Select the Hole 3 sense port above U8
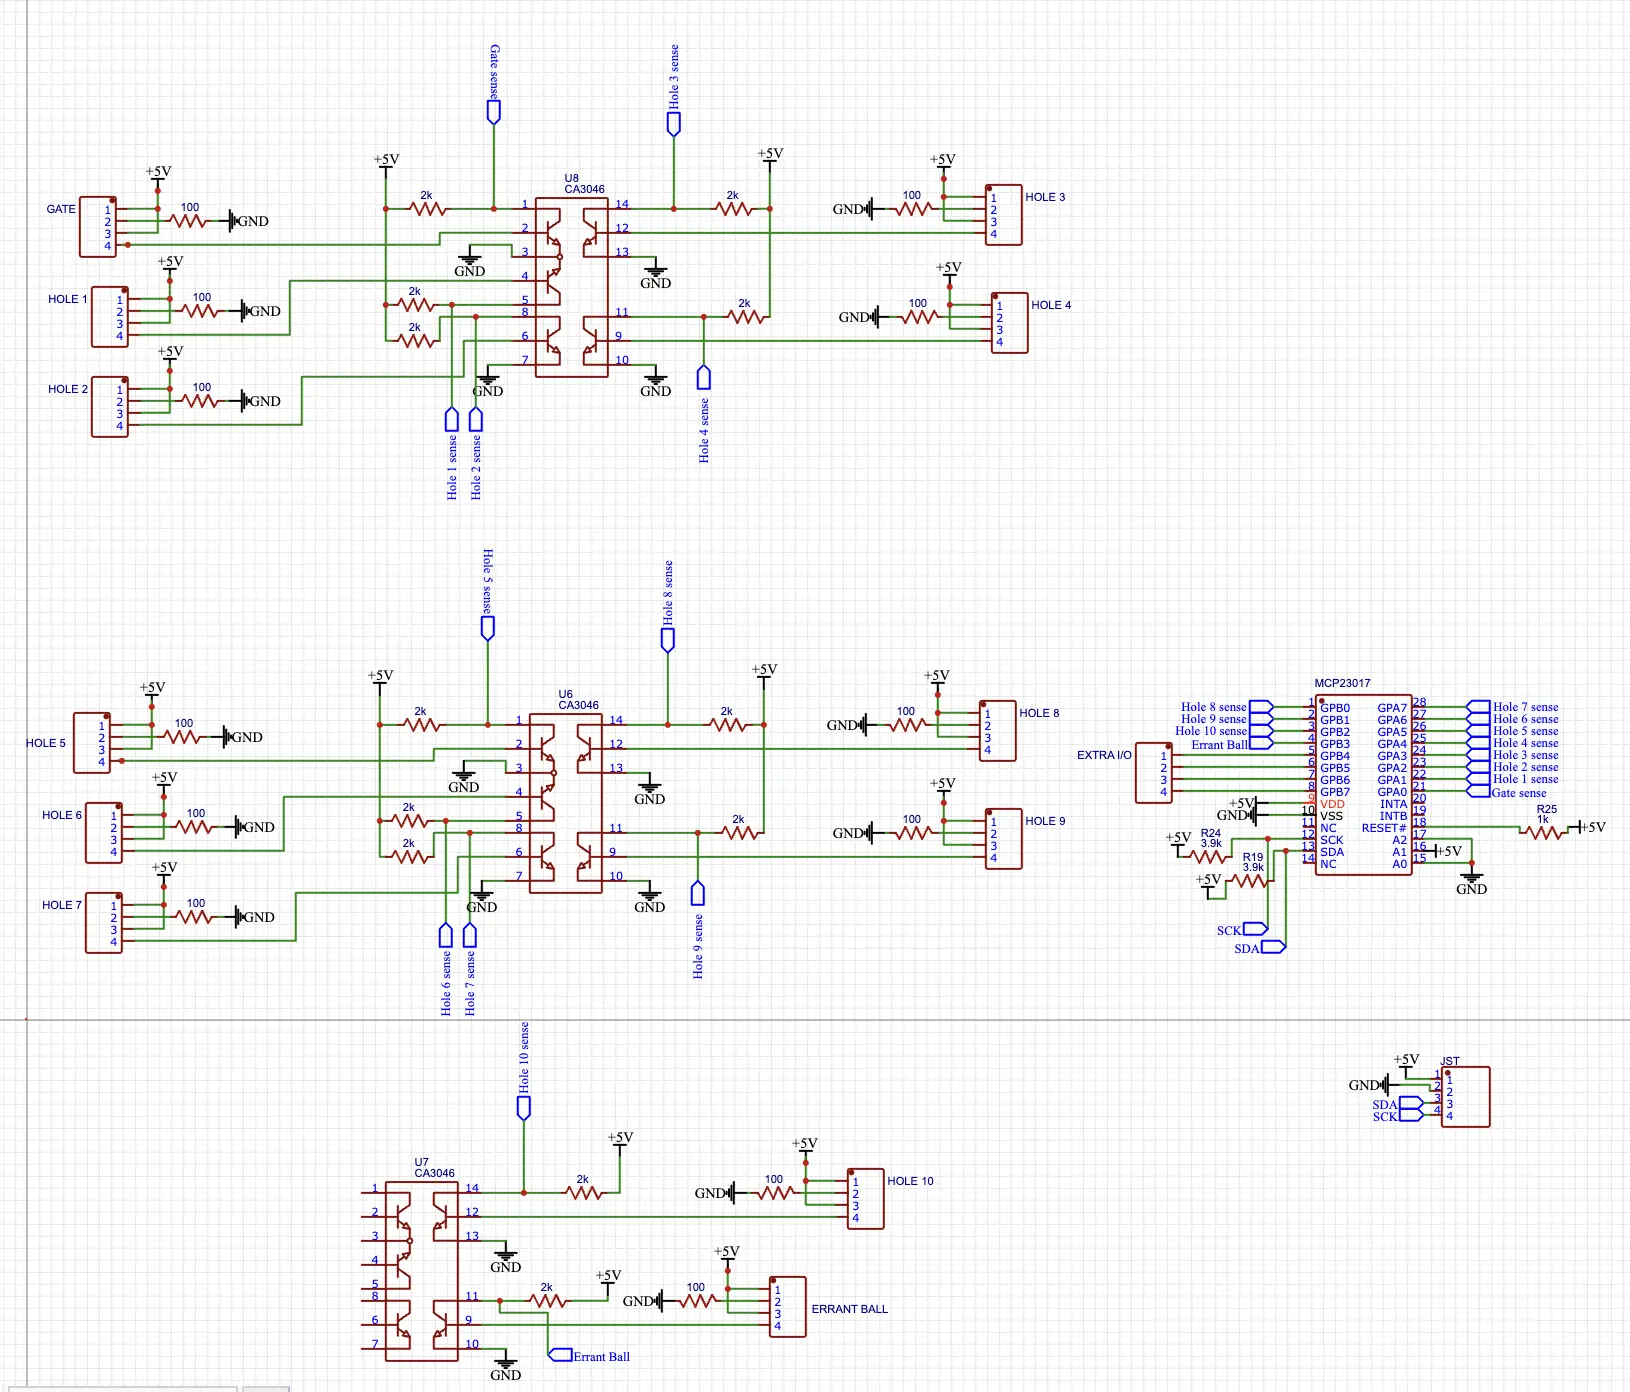1630x1392 pixels. [x=673, y=123]
